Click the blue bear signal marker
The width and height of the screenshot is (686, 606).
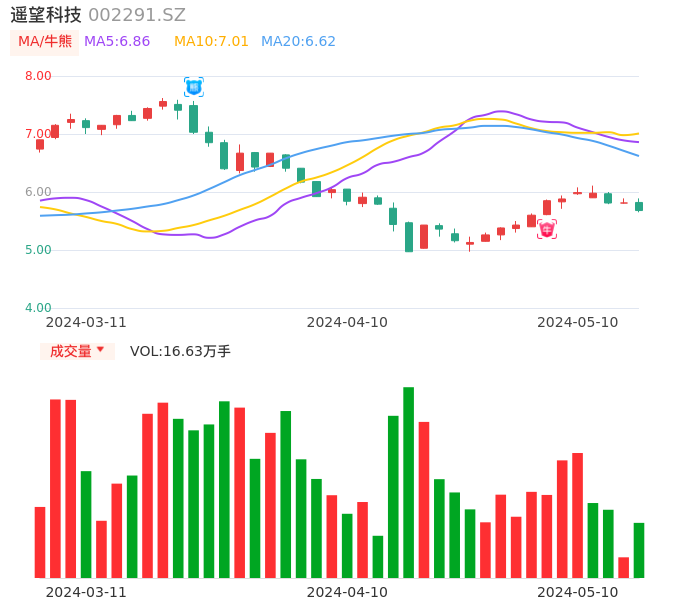(x=193, y=87)
